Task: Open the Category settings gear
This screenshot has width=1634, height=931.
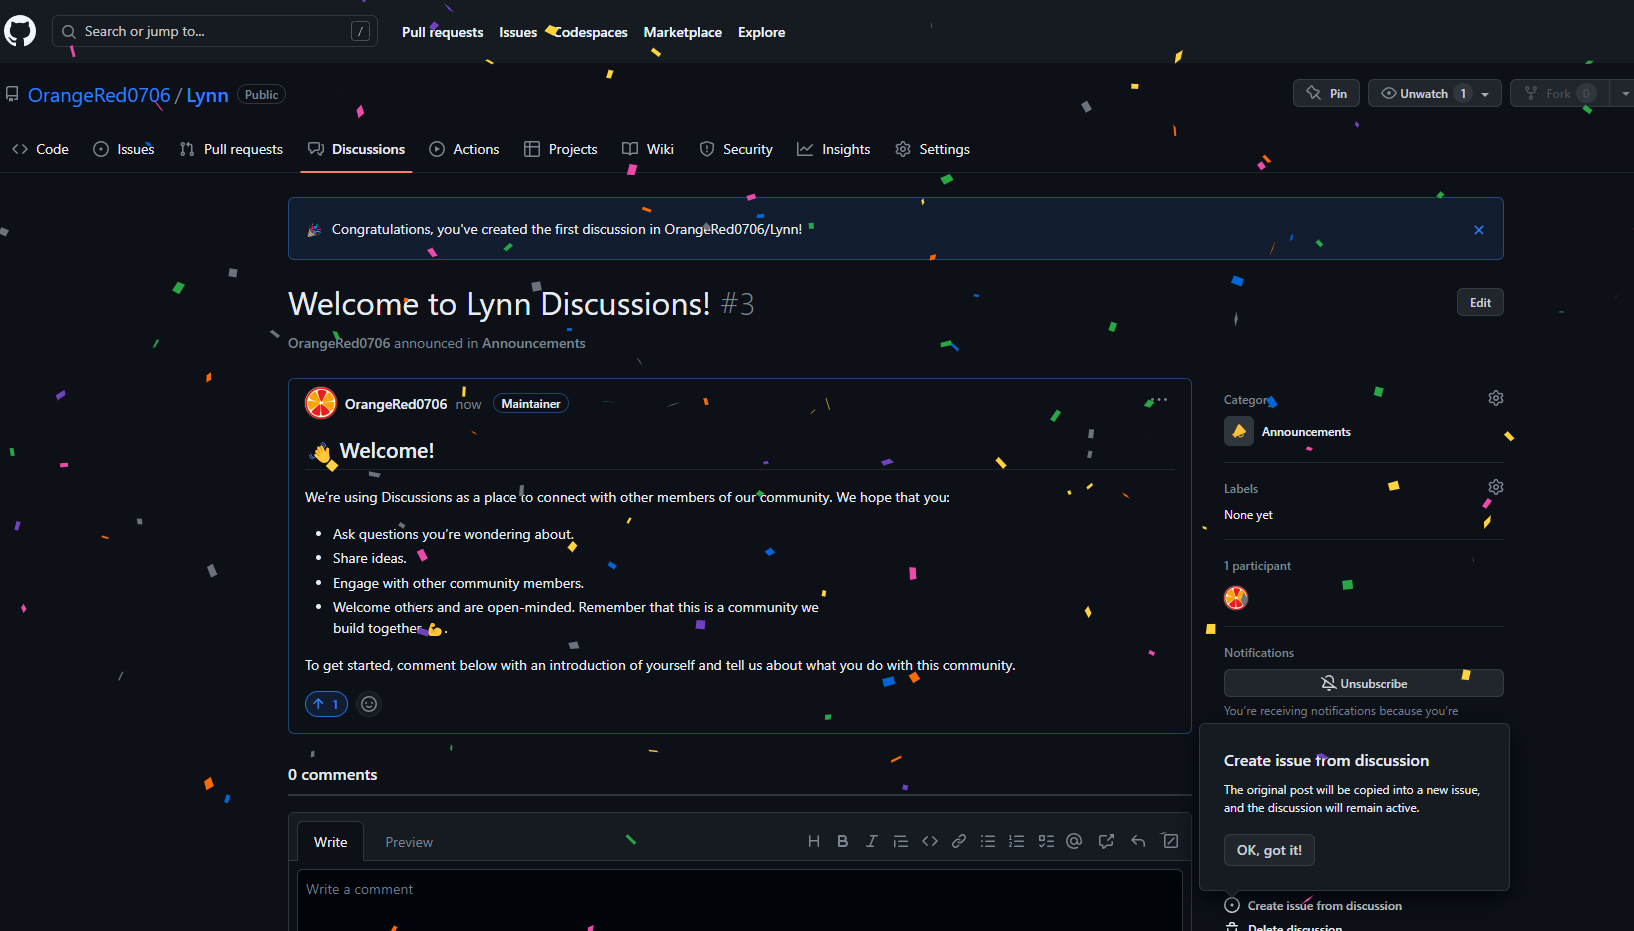Action: click(1496, 398)
